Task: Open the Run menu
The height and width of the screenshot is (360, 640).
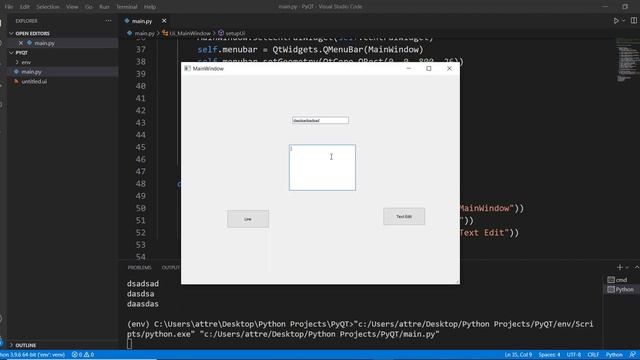Action: 104,7
